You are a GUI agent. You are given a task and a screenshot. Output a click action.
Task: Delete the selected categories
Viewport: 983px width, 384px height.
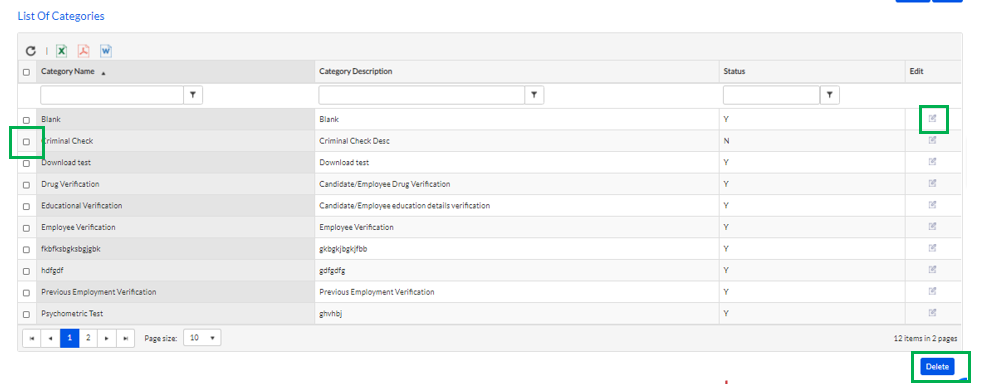point(937,366)
